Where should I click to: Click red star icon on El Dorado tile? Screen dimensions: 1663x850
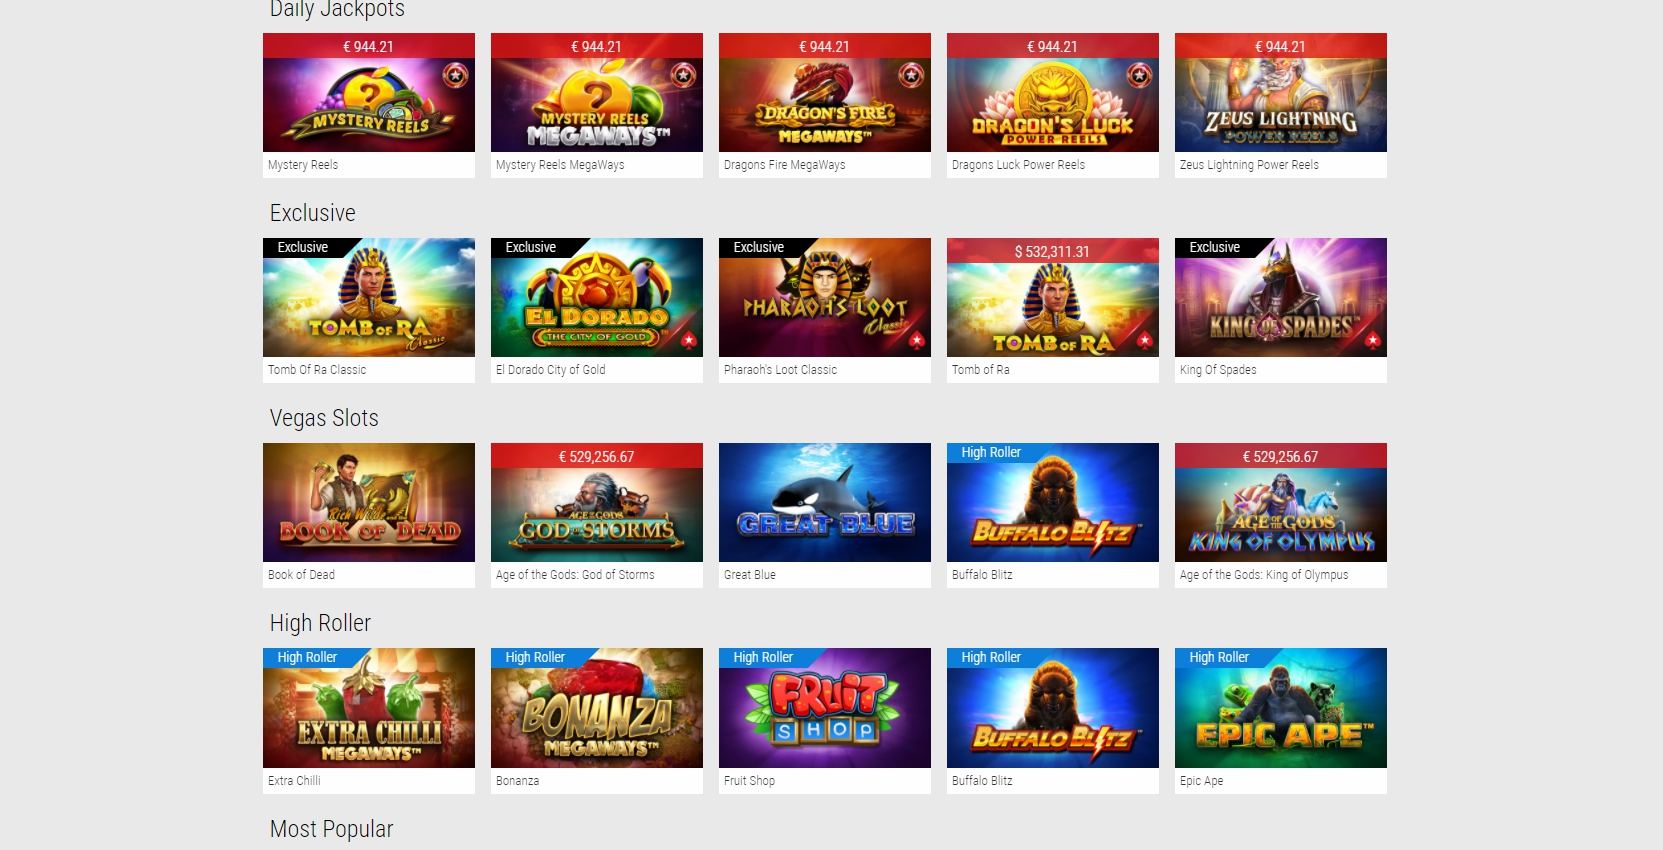click(689, 341)
